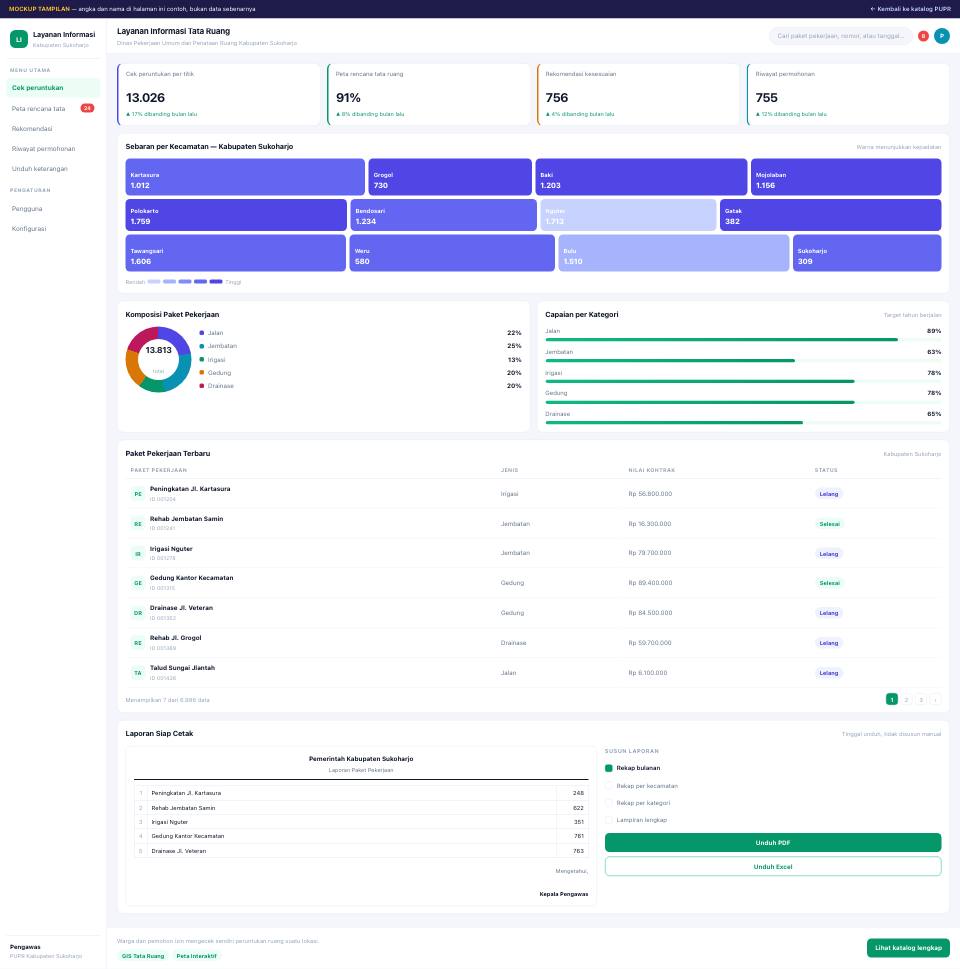Select the Grogol 730 heatmap tile

pos(450,177)
